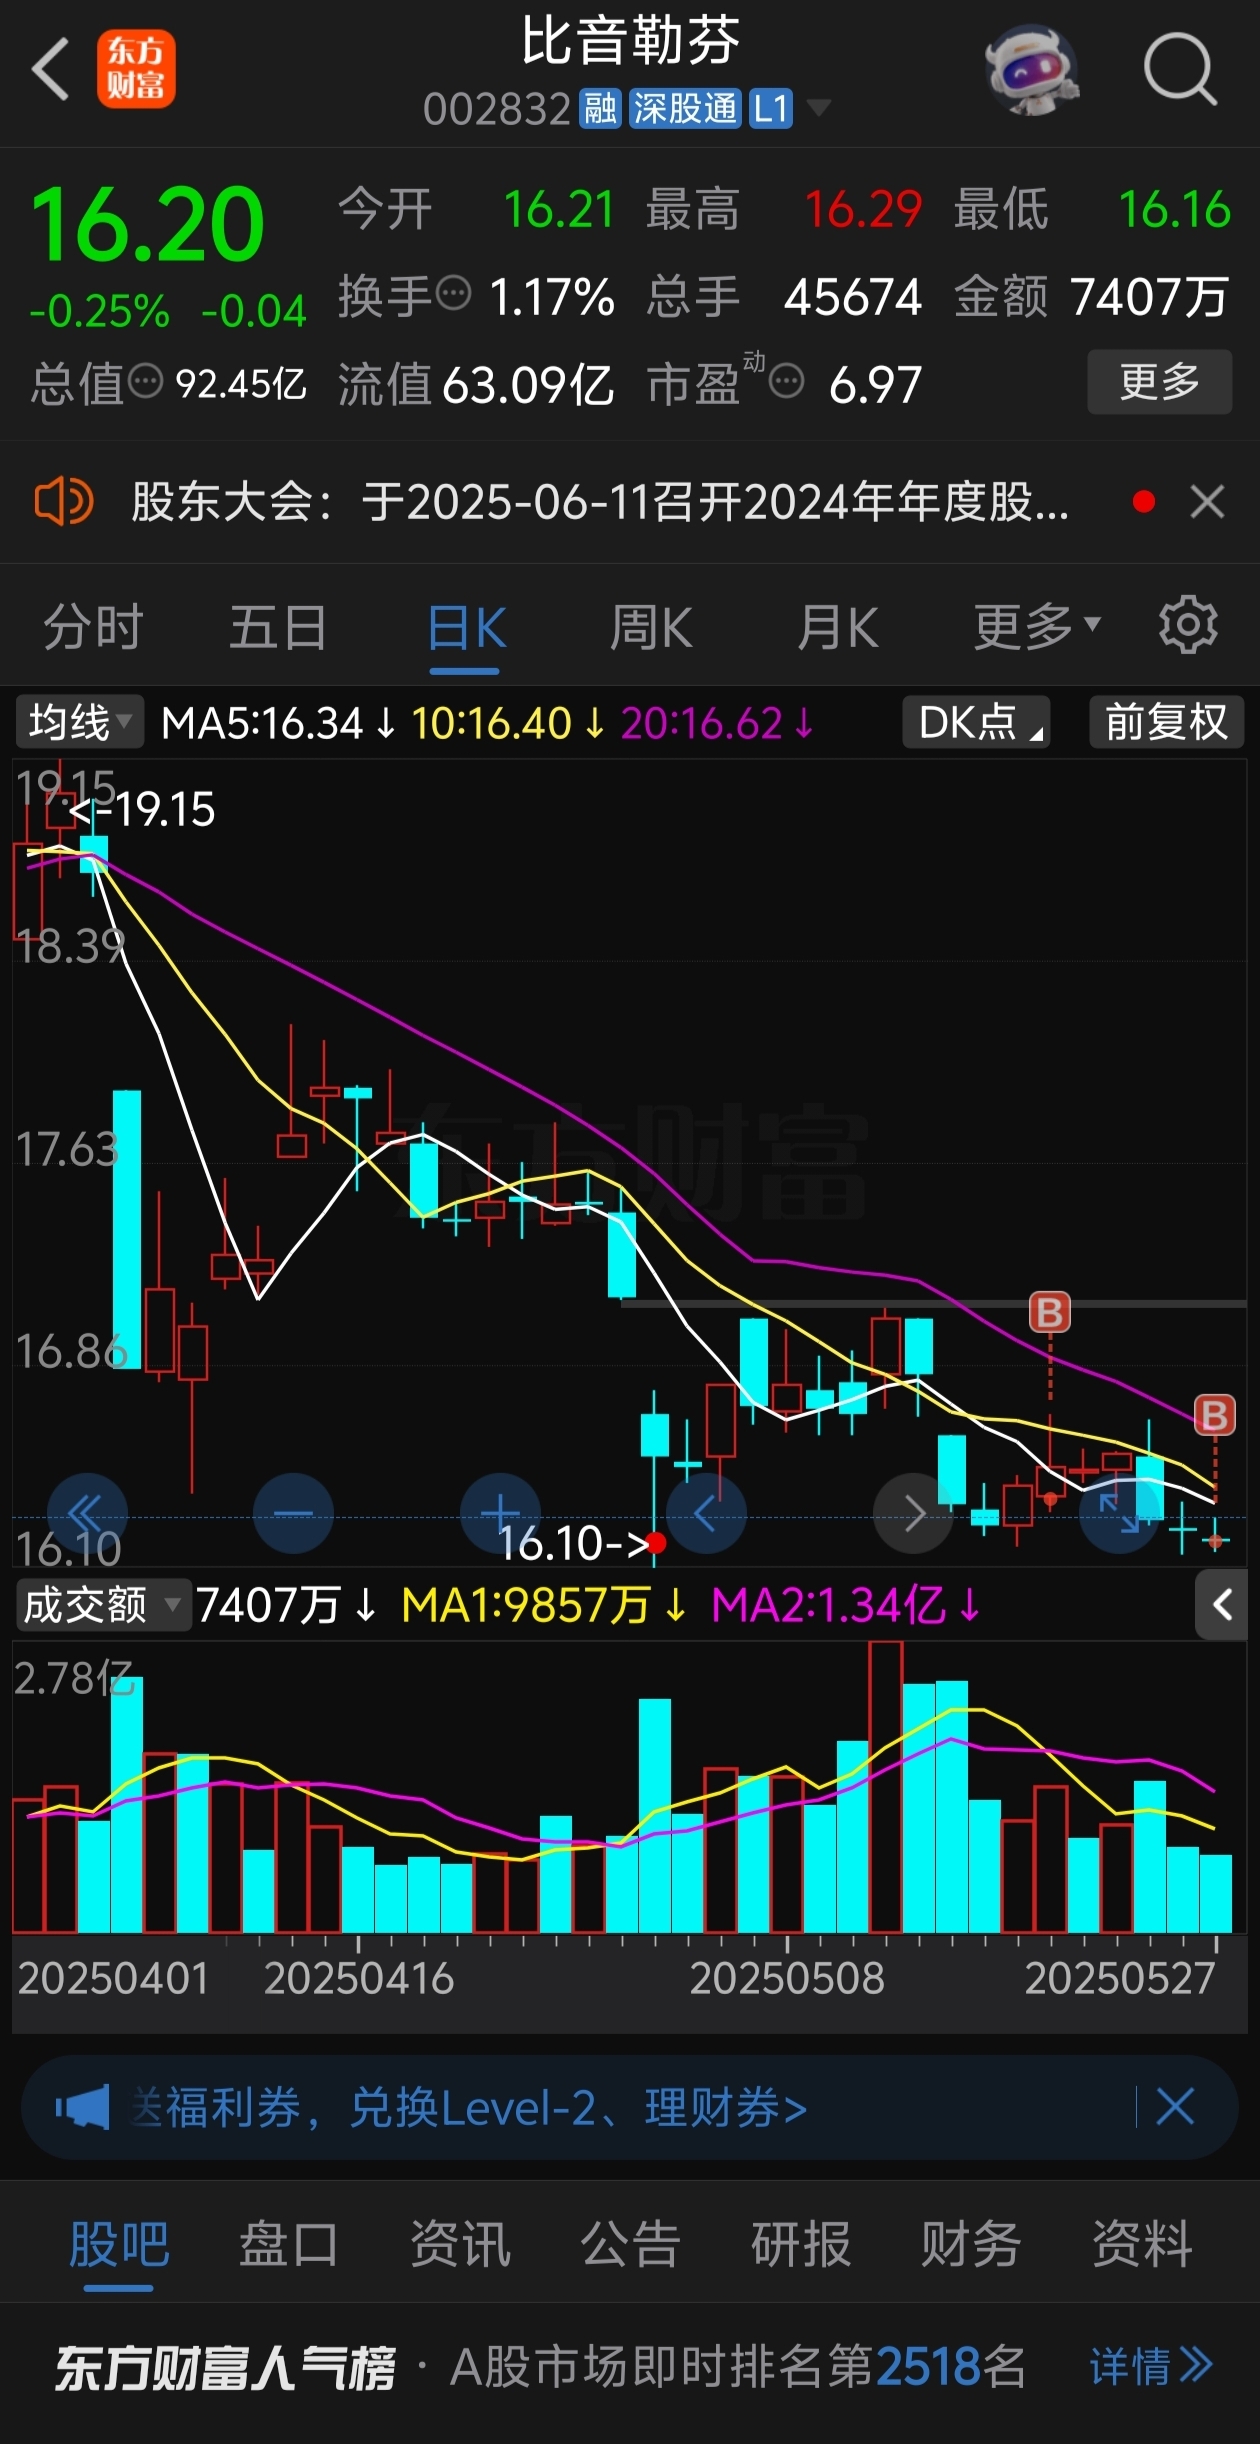Tap the megaphone promo icon

[82, 2107]
